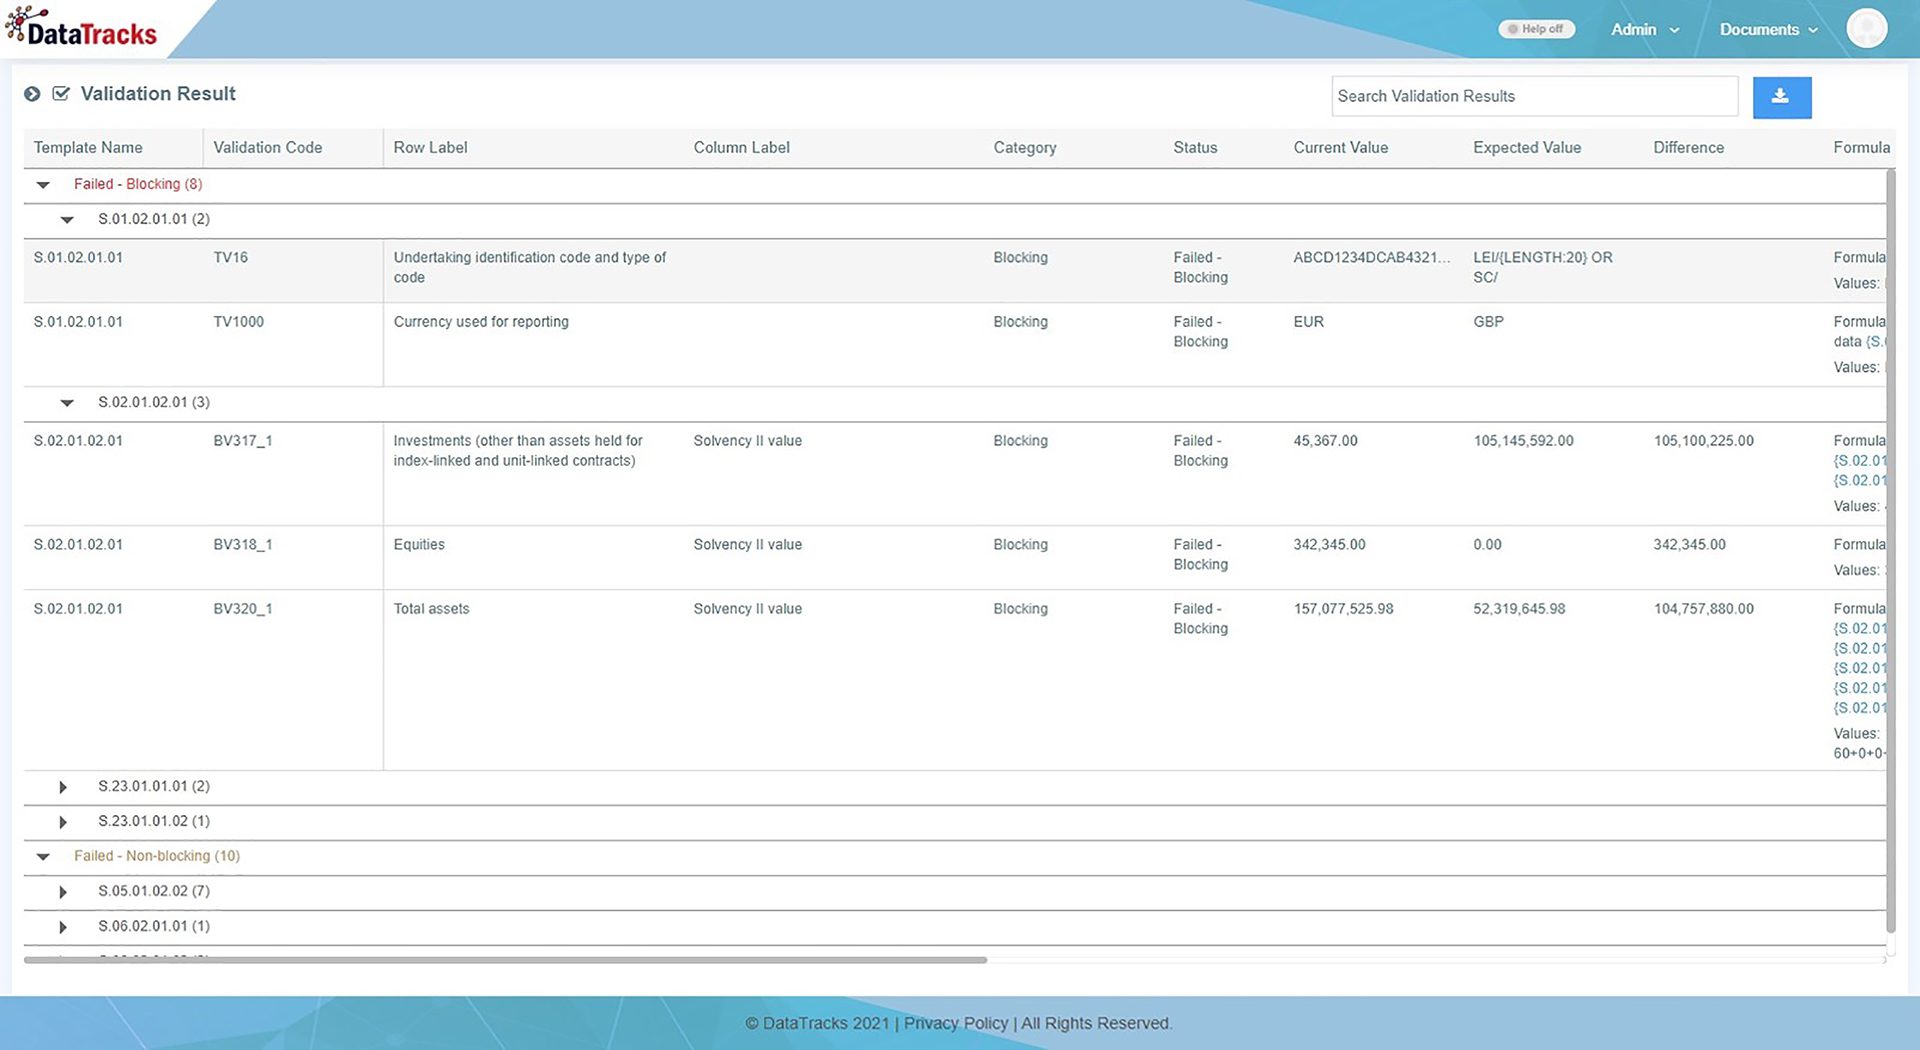Download validation results with blue button
The width and height of the screenshot is (1920, 1050).
point(1781,97)
